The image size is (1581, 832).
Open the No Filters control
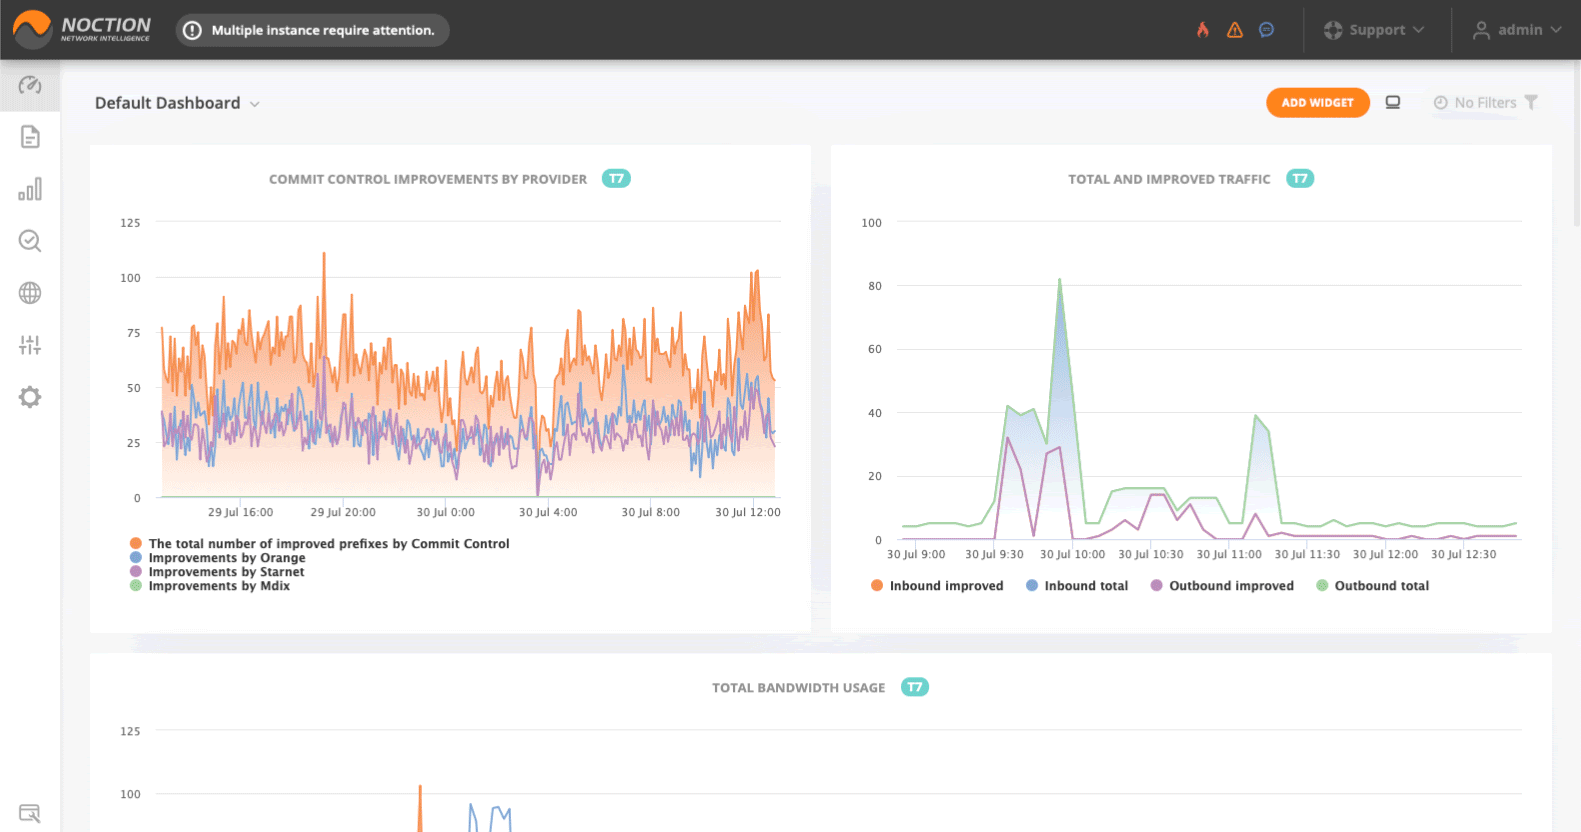[1485, 102]
